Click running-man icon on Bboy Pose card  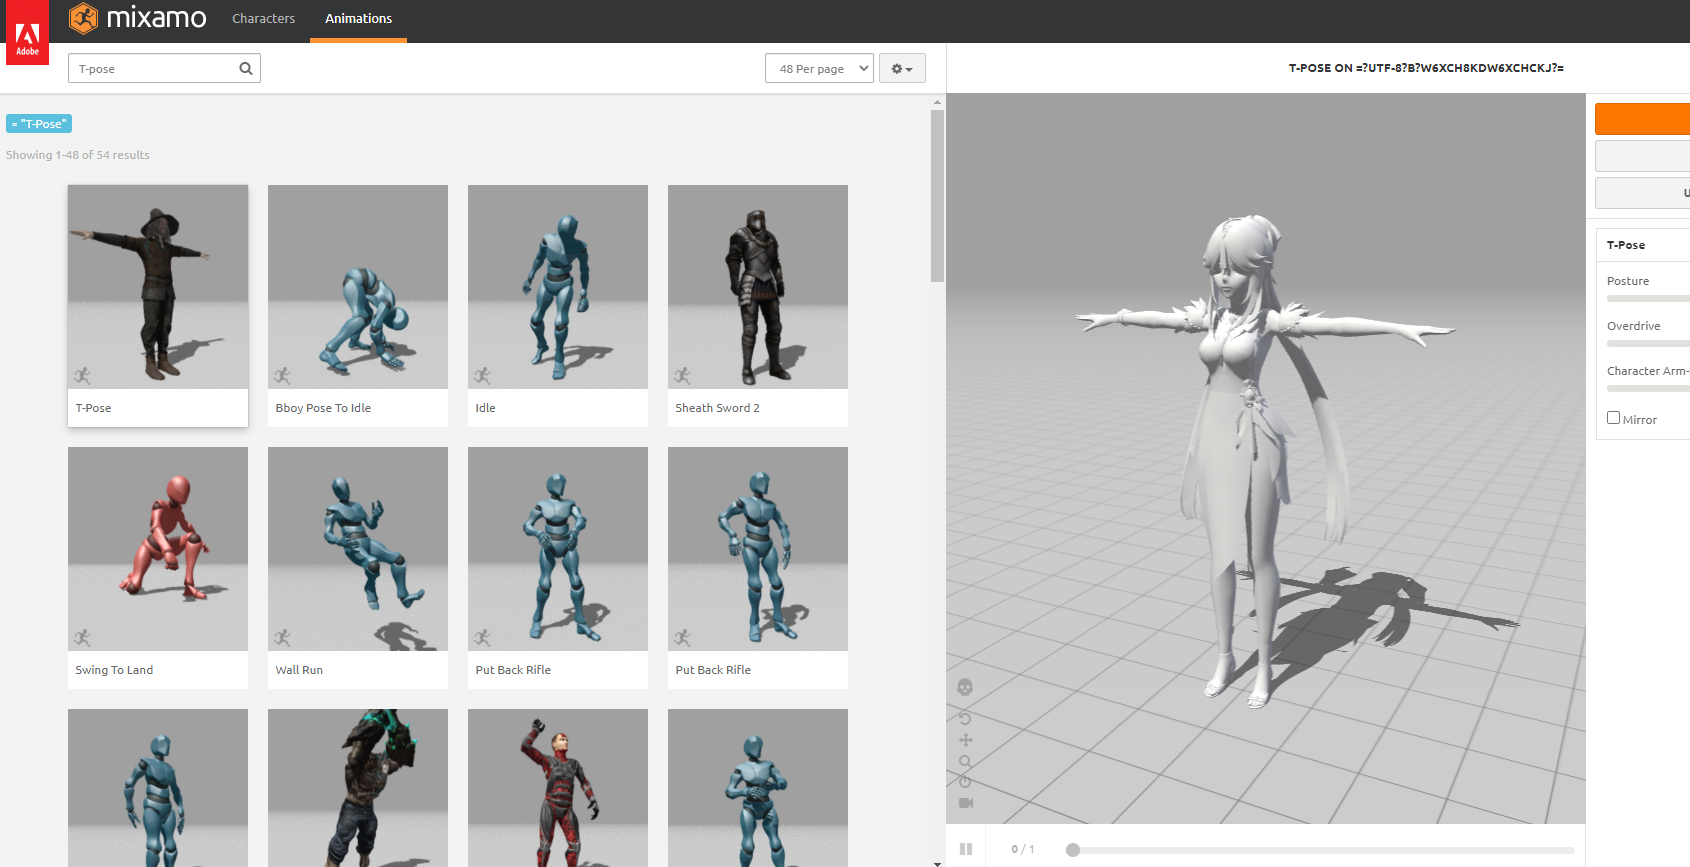282,376
